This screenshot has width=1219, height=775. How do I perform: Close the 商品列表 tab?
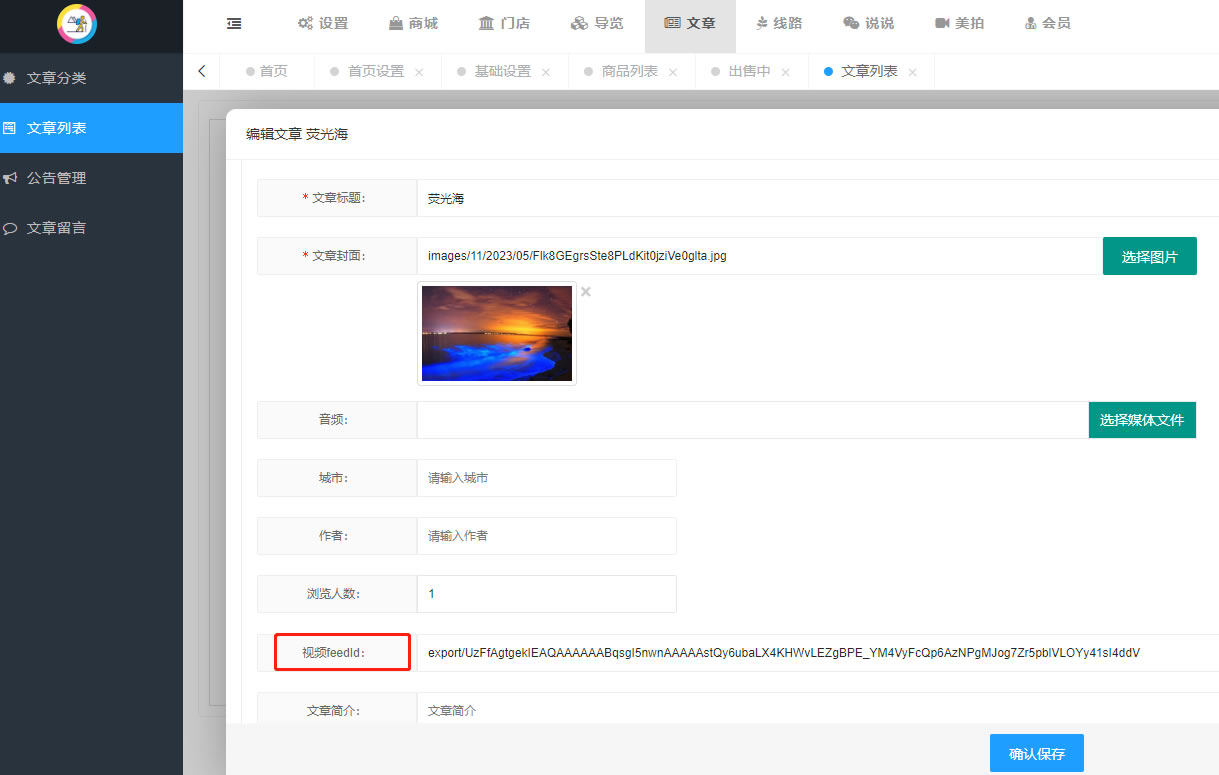673,72
